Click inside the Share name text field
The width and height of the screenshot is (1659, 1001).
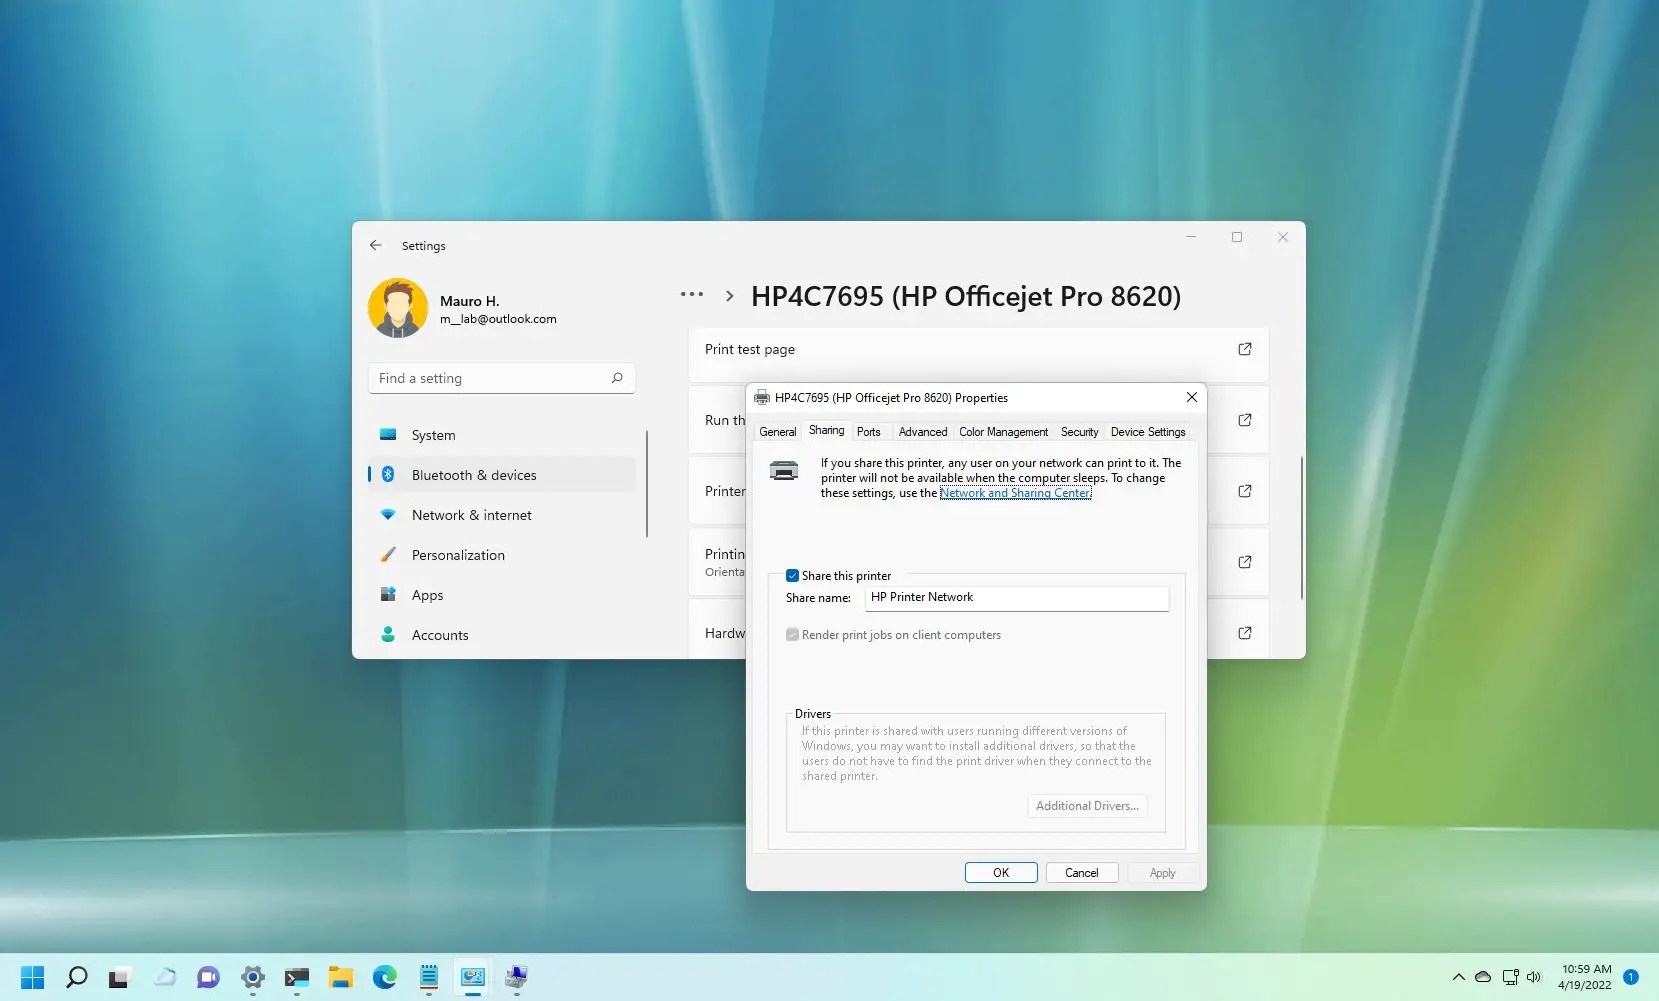click(x=1016, y=597)
